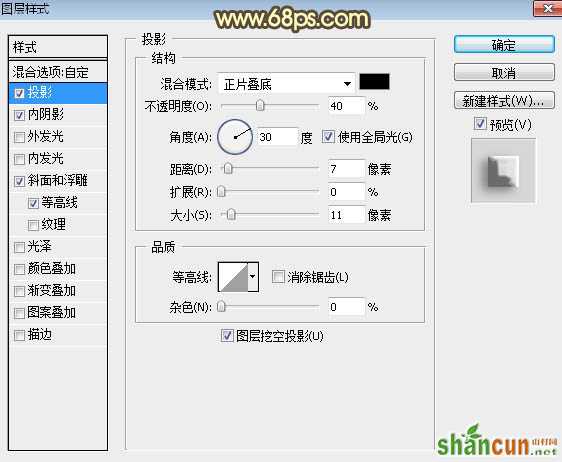Toggle the 使用全局光 checkbox
562x462 pixels.
328,137
